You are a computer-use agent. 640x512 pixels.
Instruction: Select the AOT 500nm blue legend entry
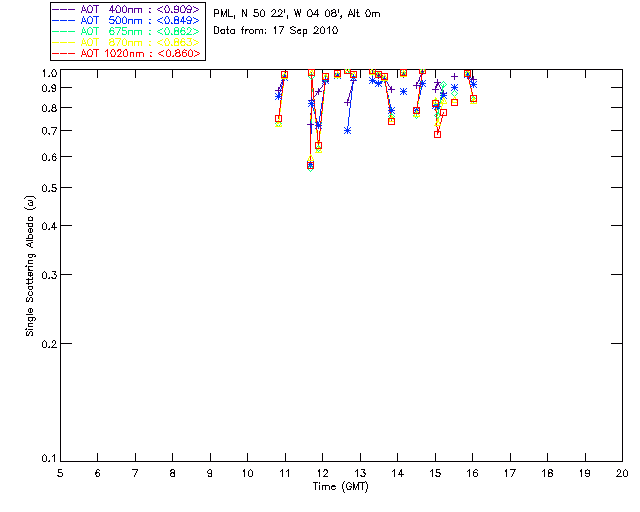tap(127, 20)
